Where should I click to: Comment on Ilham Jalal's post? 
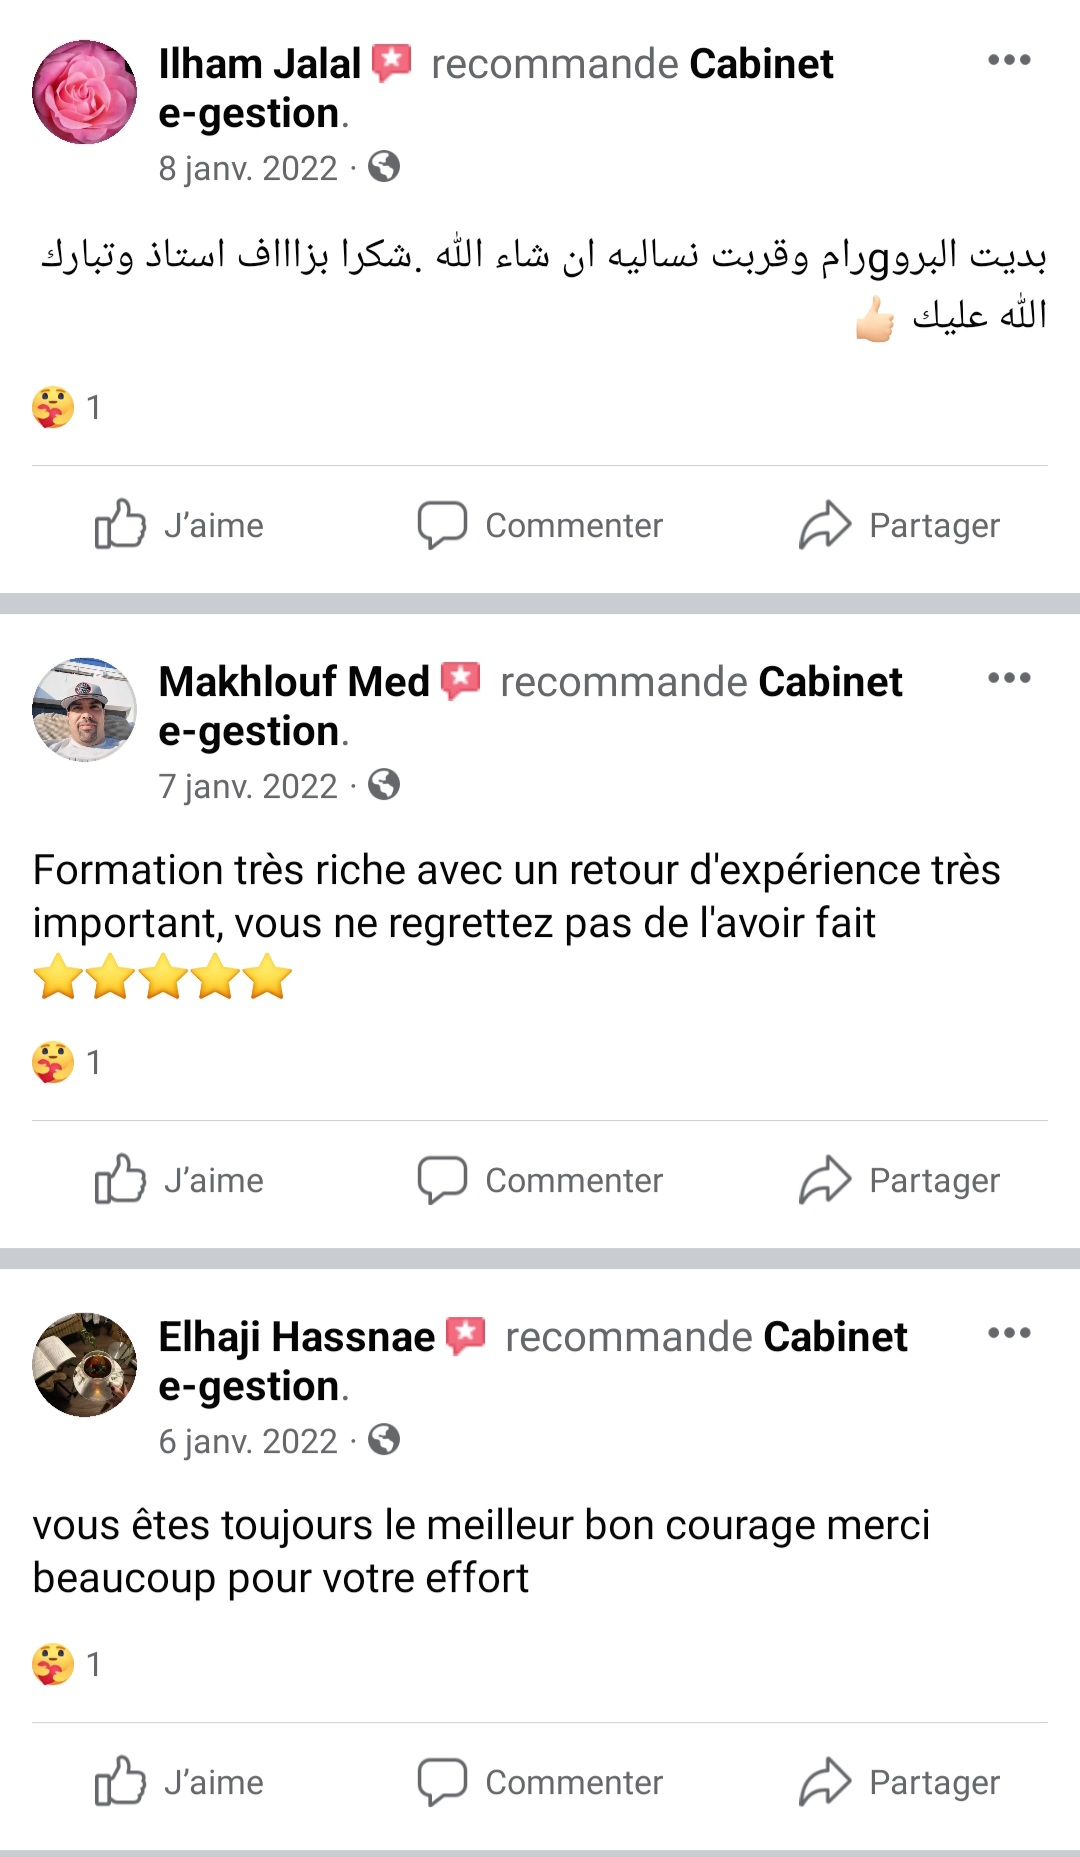point(540,525)
